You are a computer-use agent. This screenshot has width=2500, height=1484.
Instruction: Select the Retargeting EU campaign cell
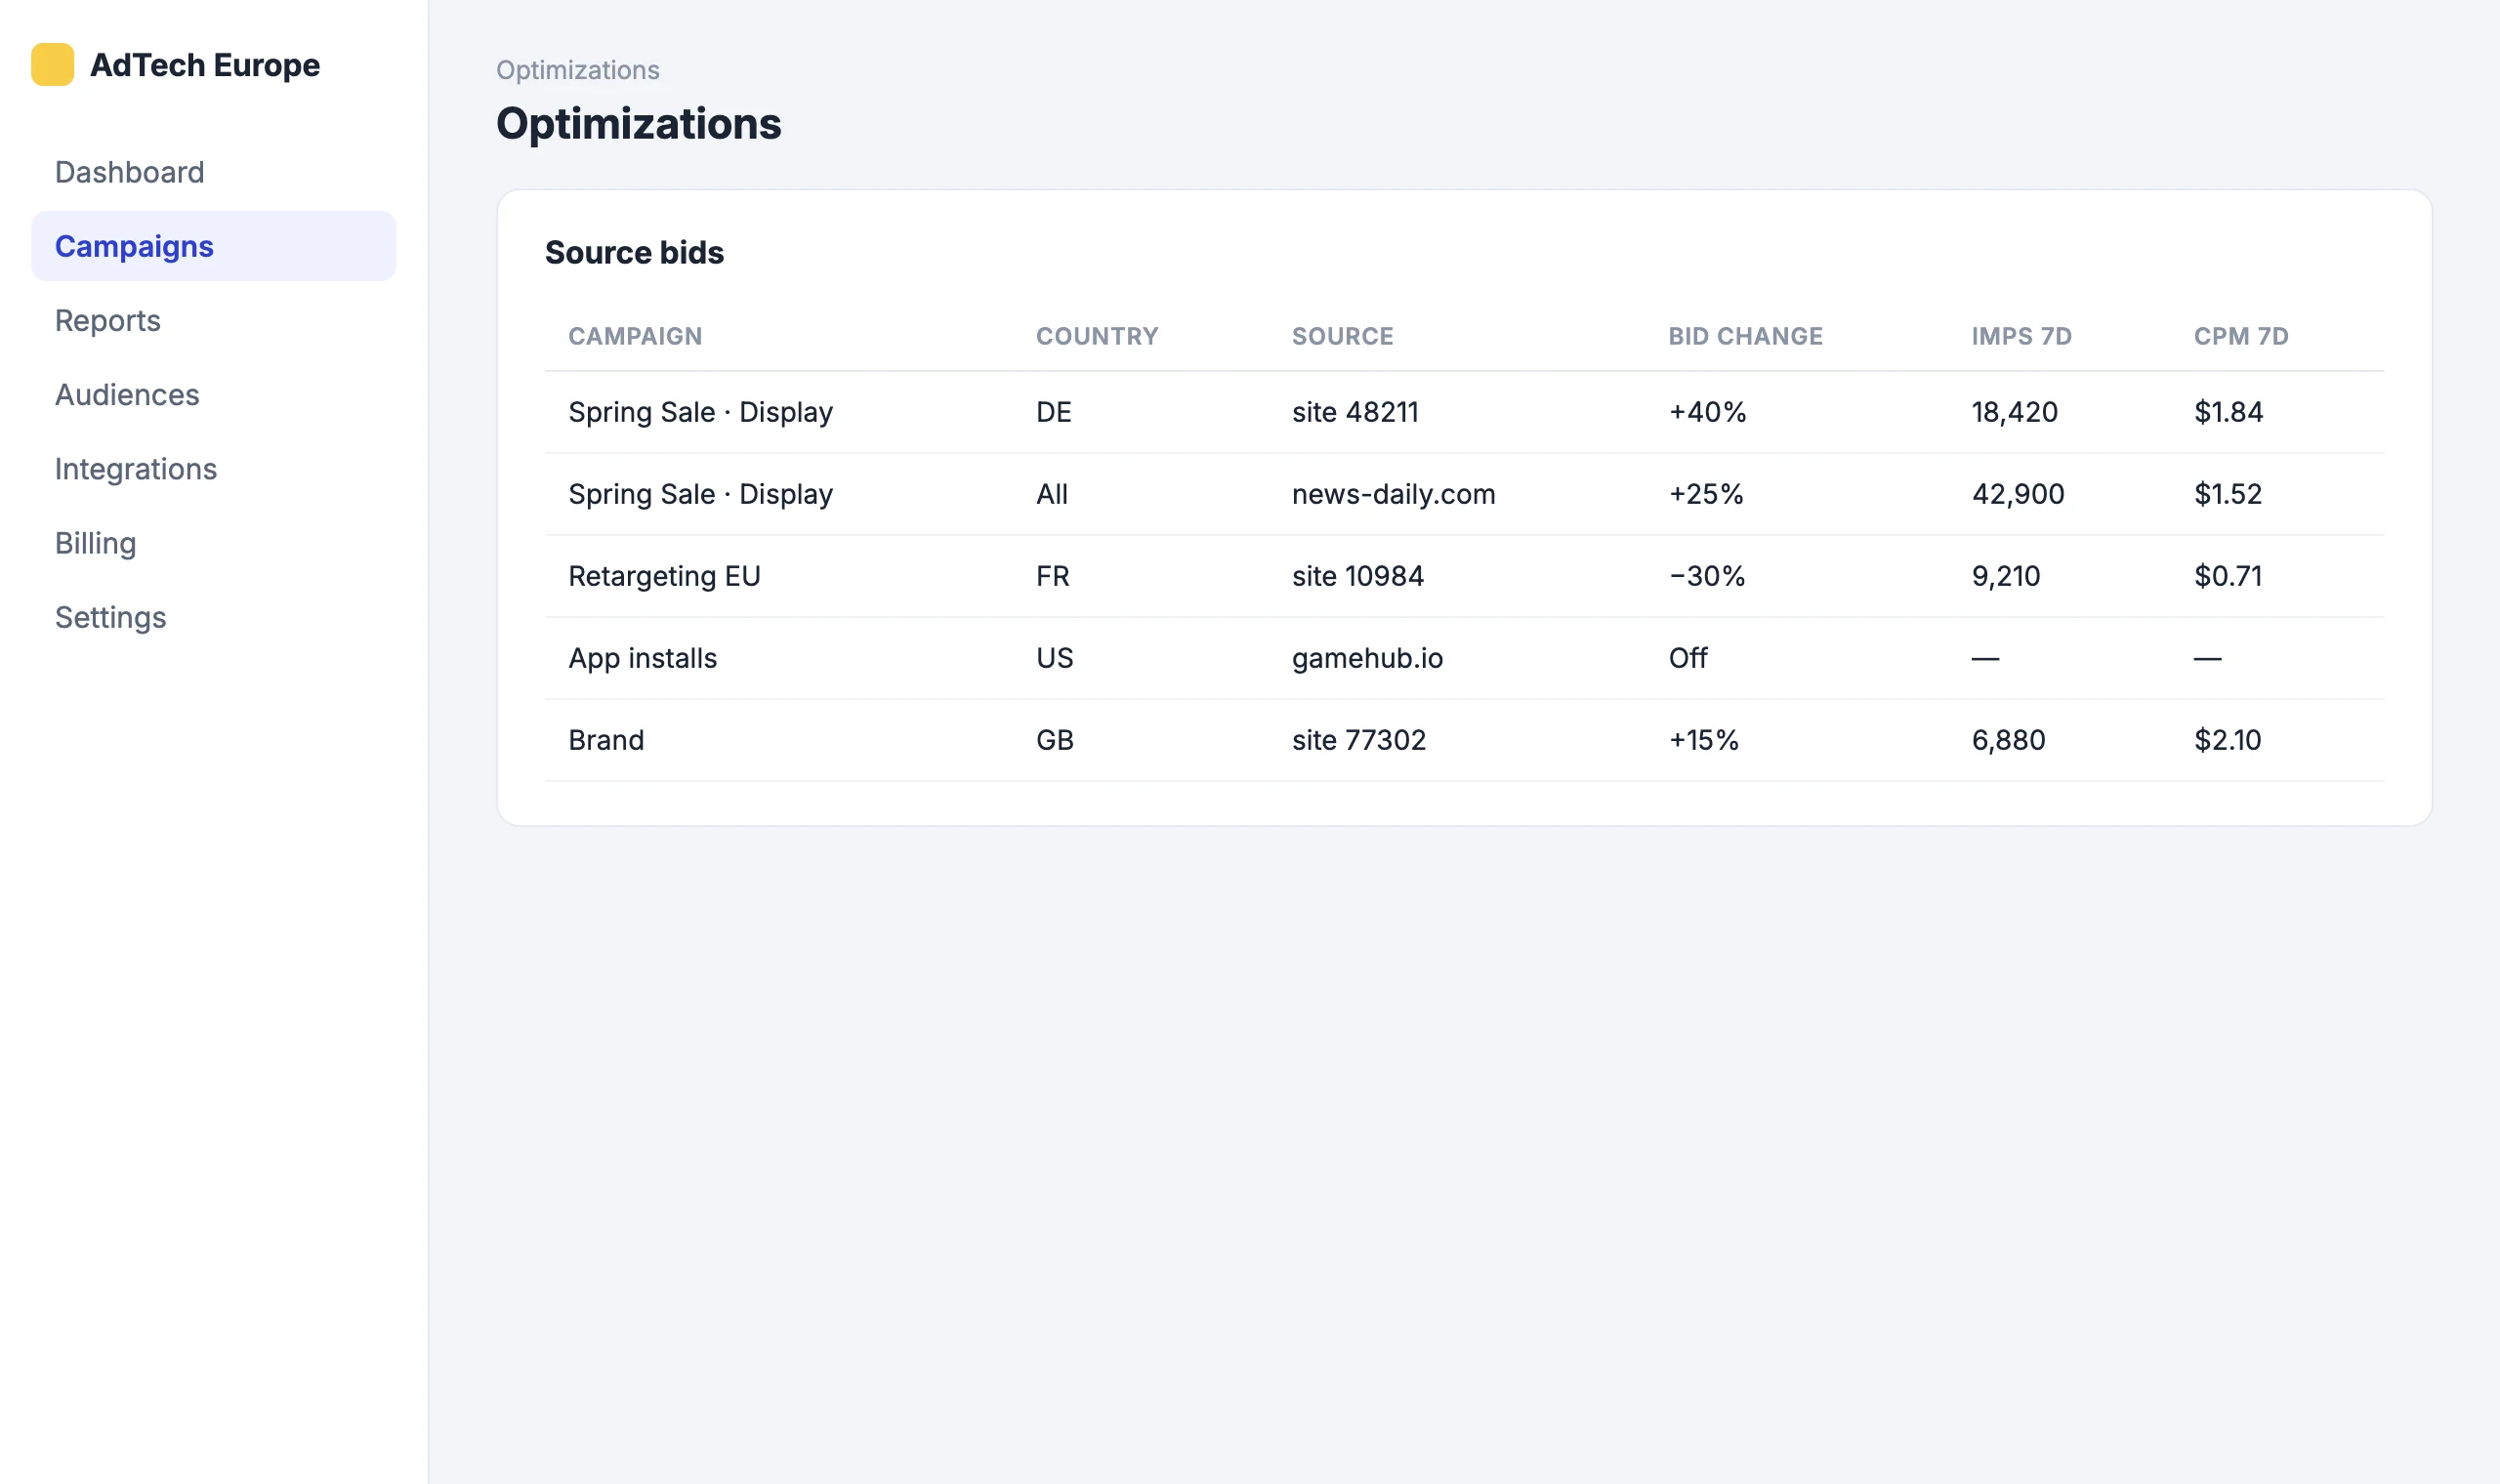pos(664,576)
